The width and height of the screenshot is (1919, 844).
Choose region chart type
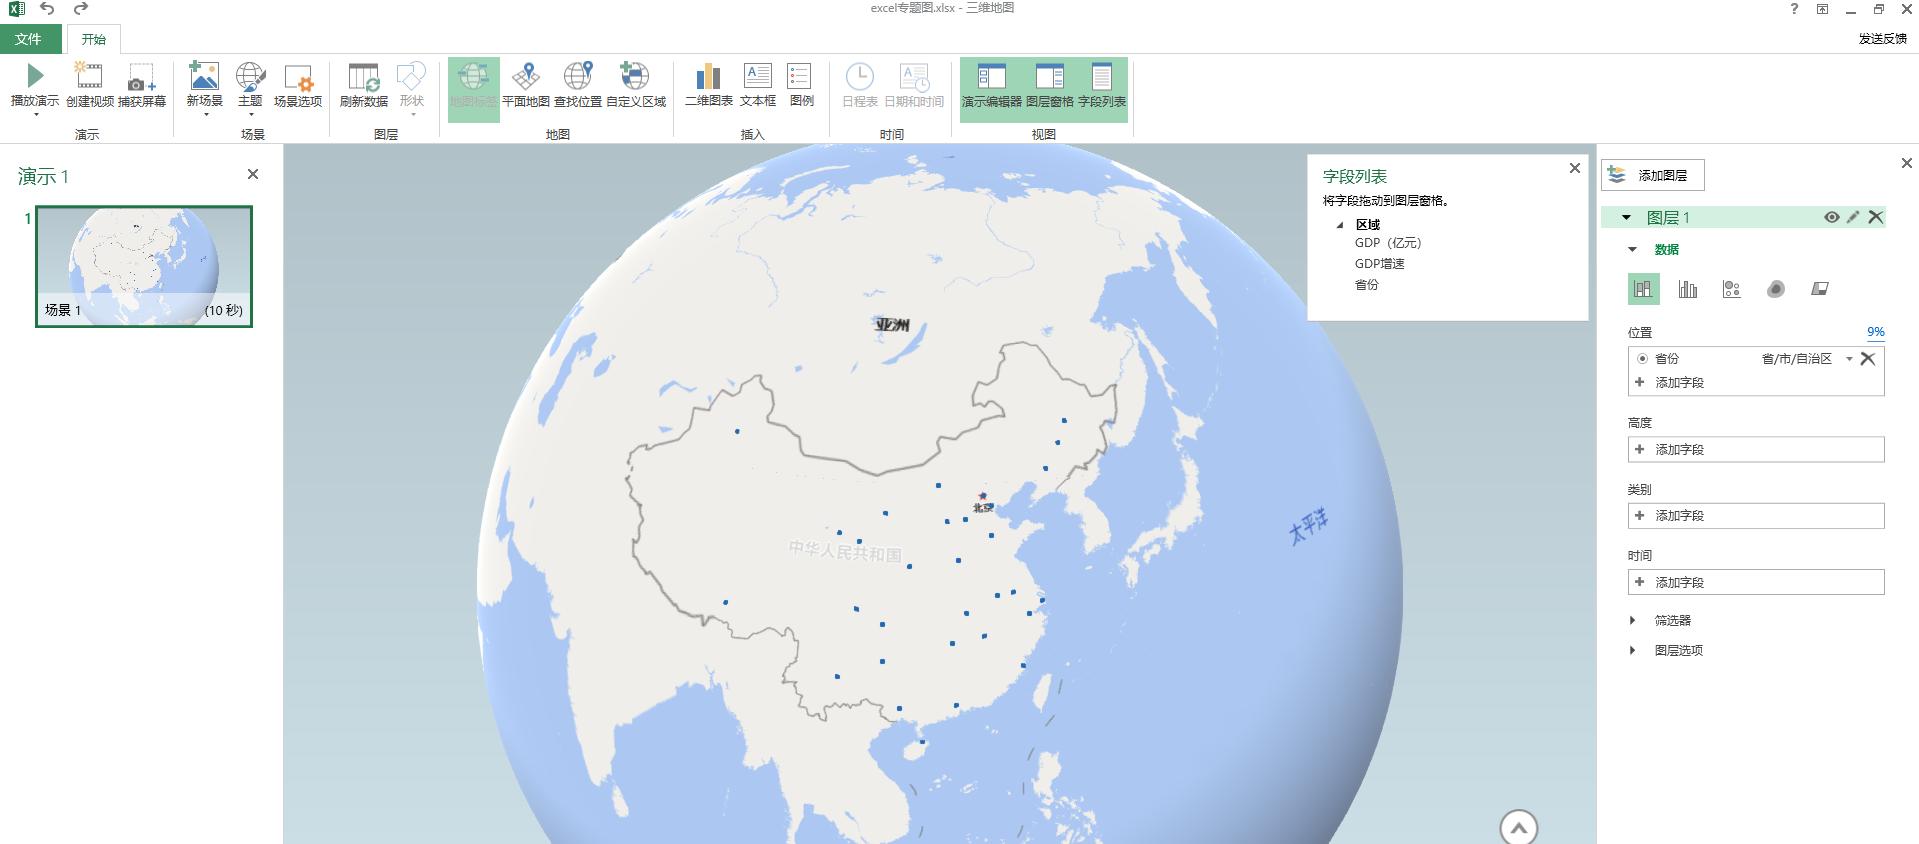coord(1820,289)
